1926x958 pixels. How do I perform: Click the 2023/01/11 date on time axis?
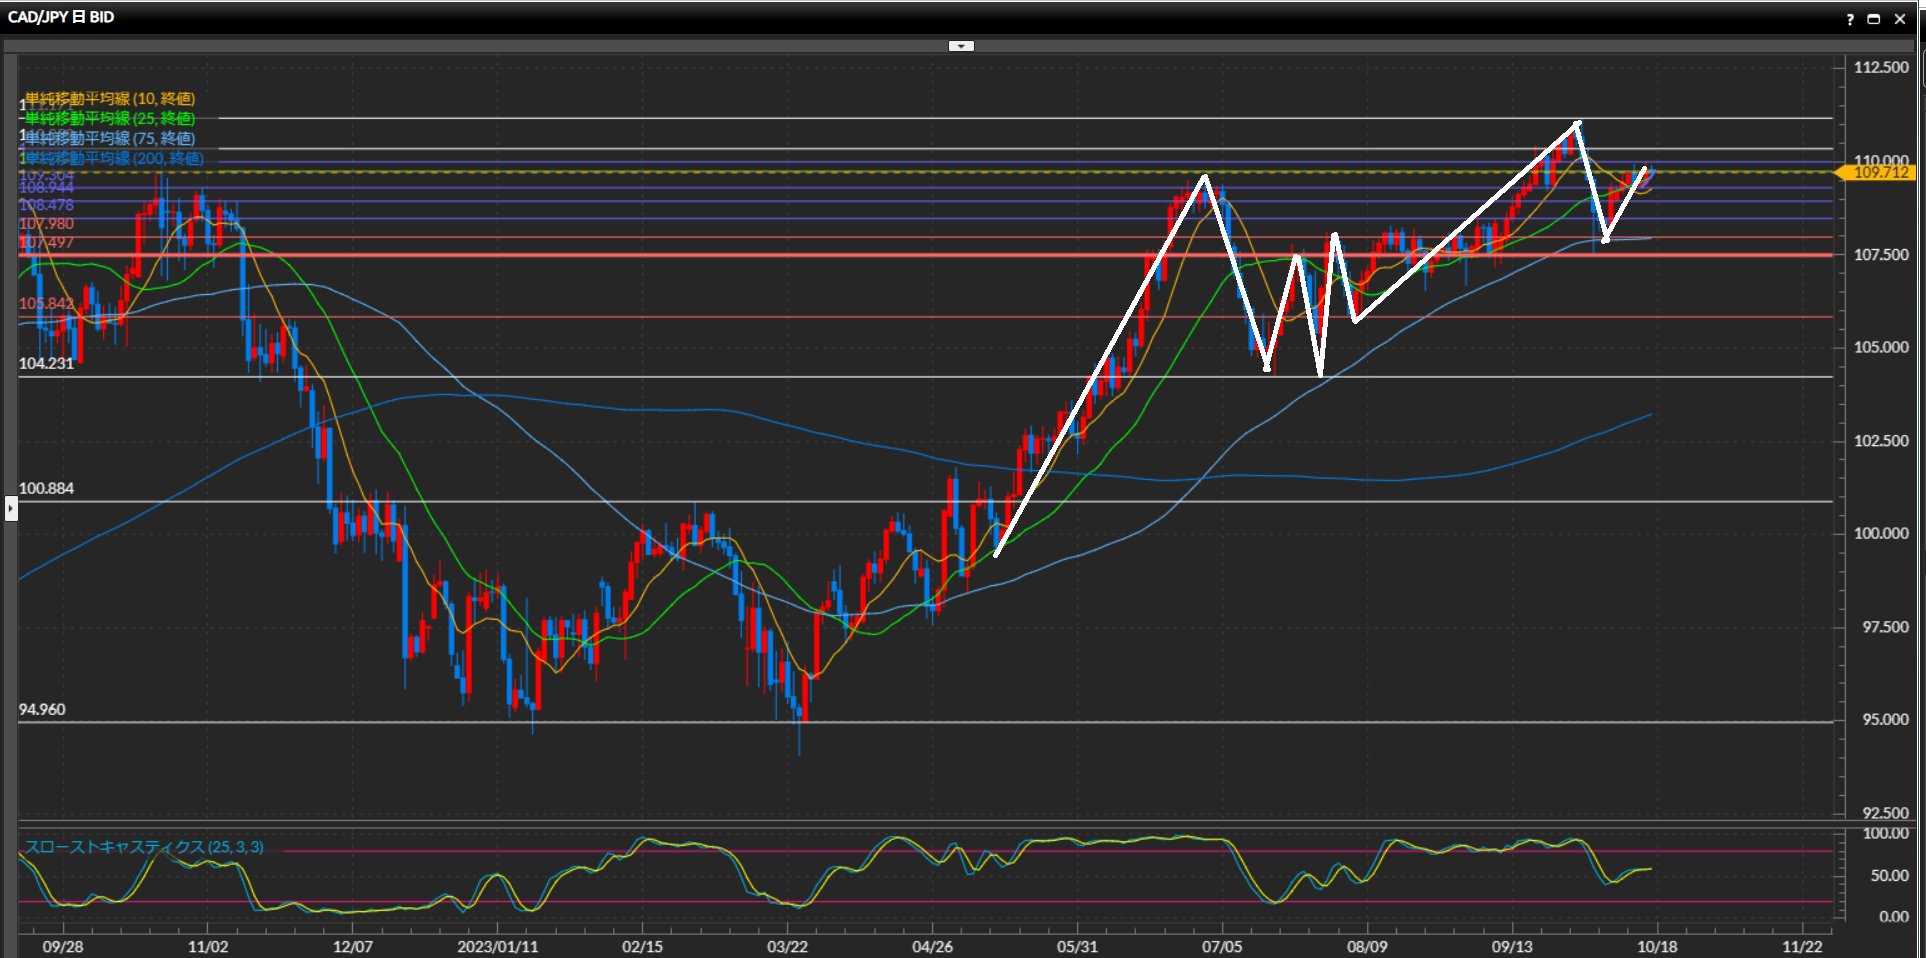497,946
